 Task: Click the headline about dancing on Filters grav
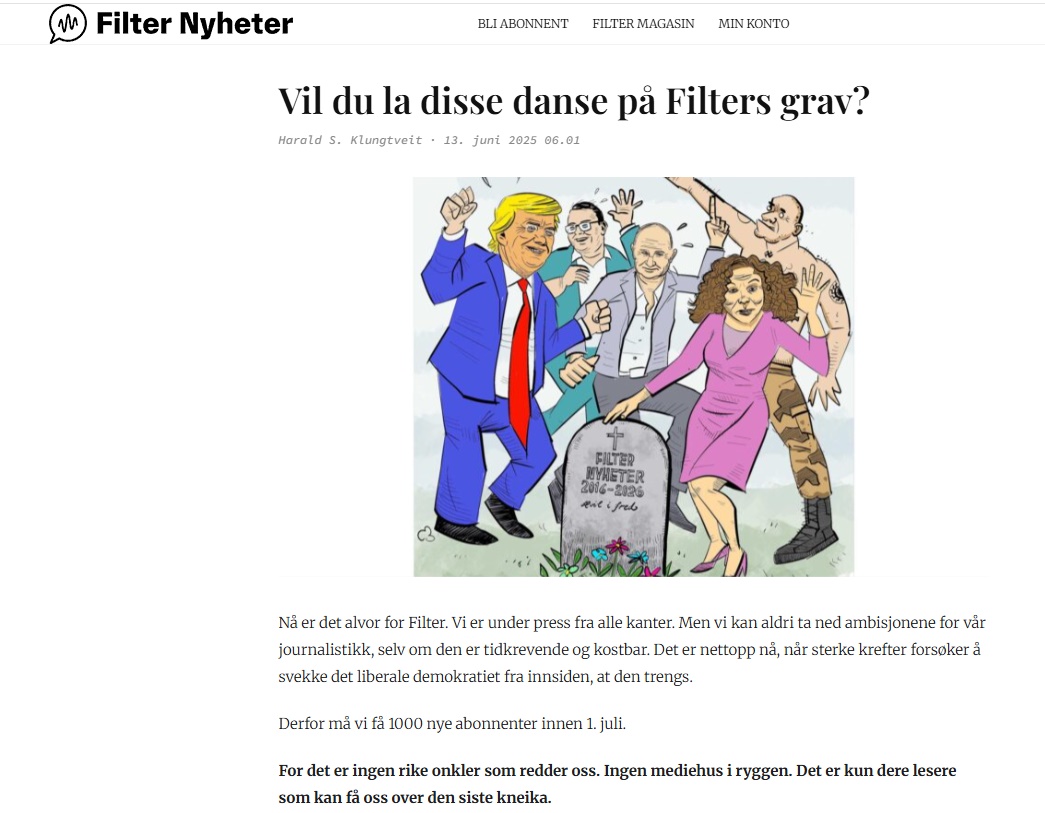(574, 101)
